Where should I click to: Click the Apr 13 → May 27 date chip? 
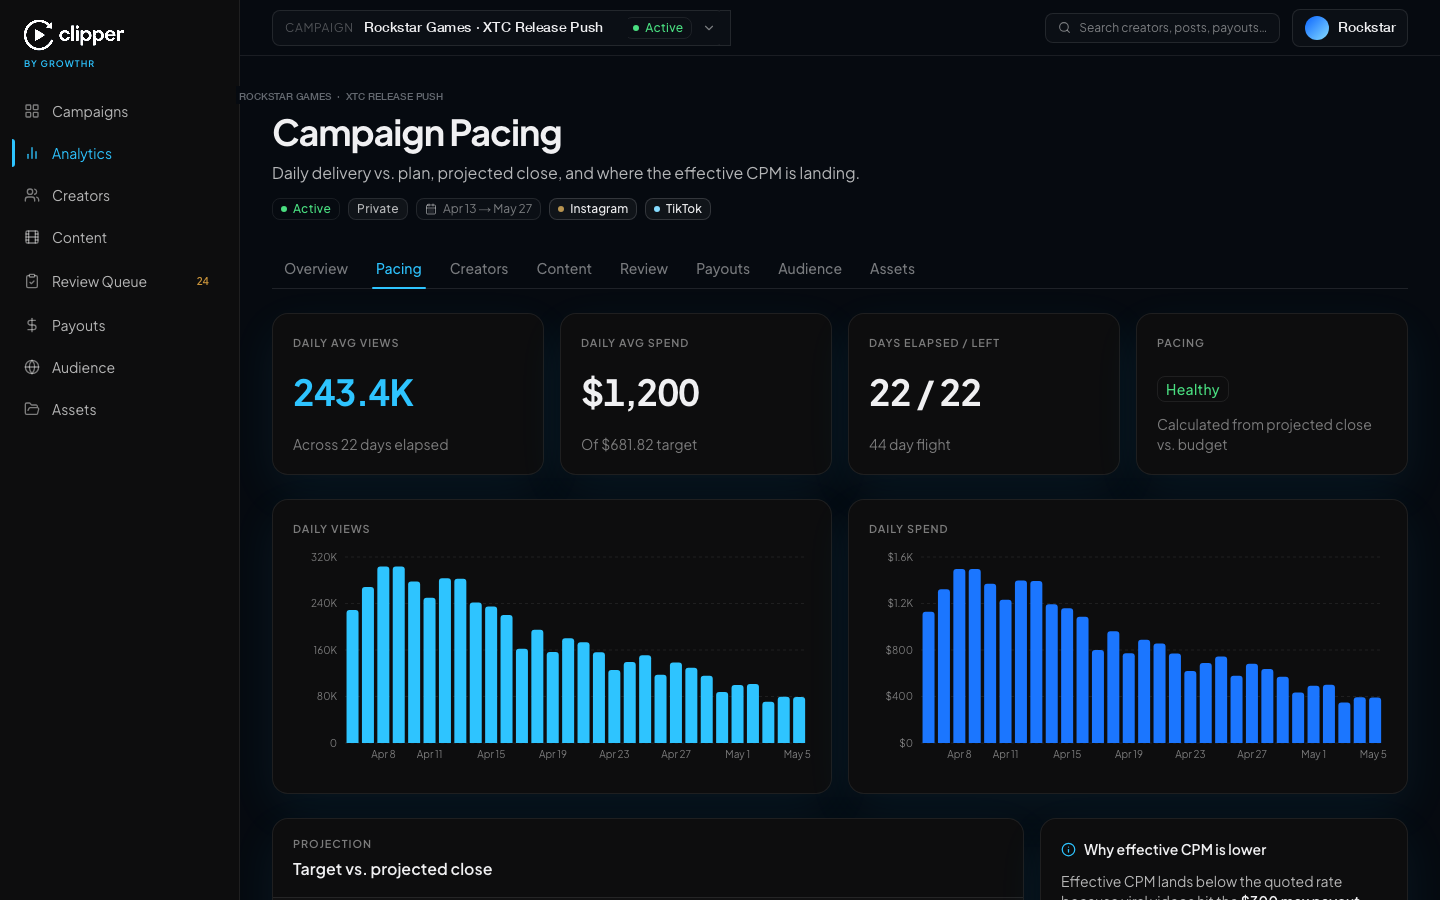click(479, 209)
